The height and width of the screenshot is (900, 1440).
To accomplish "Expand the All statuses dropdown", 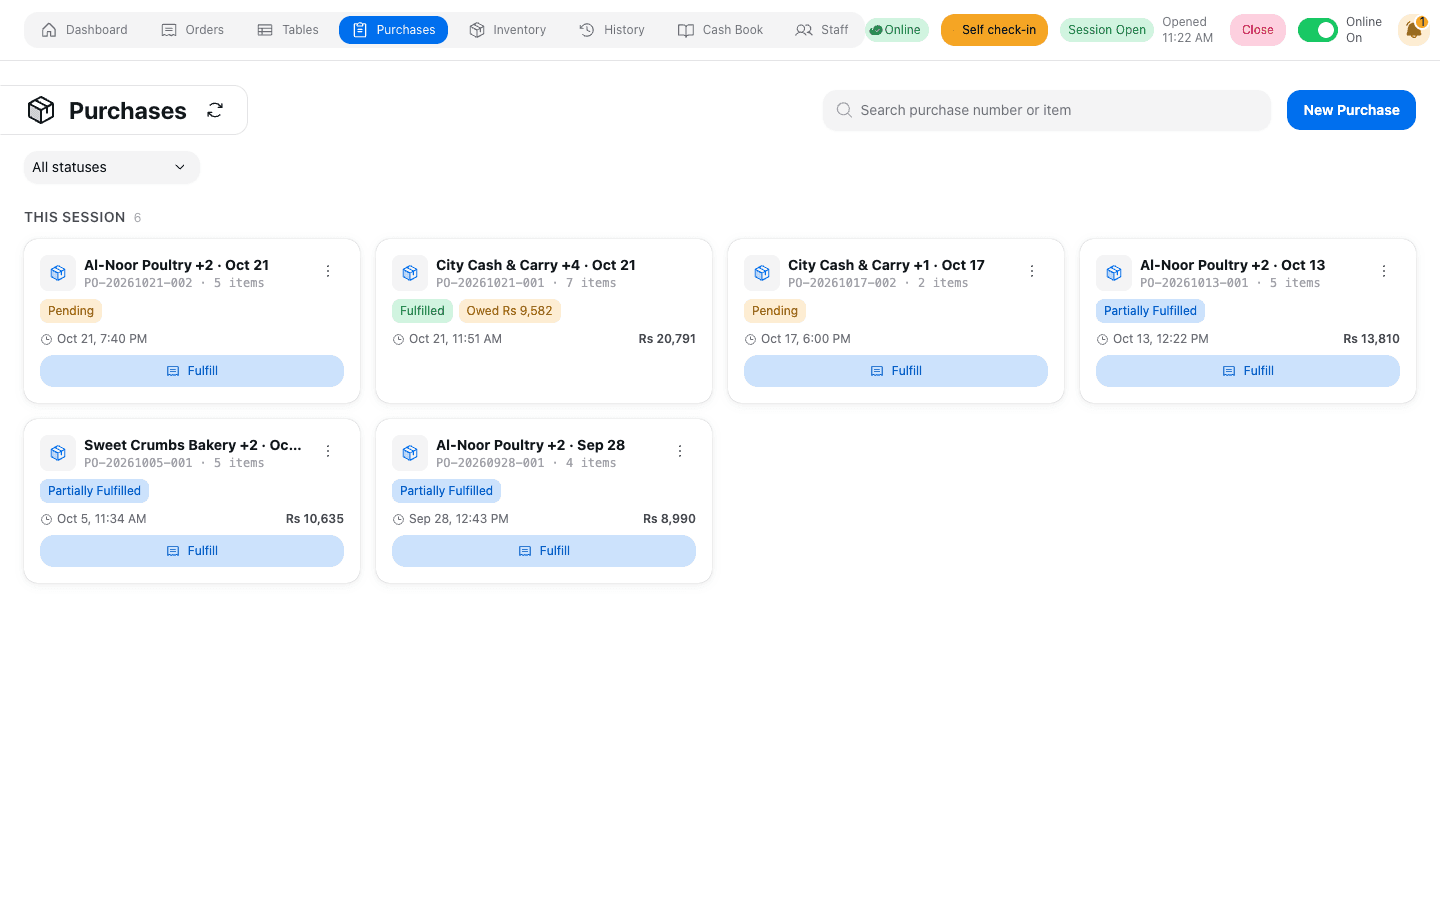I will tap(112, 167).
